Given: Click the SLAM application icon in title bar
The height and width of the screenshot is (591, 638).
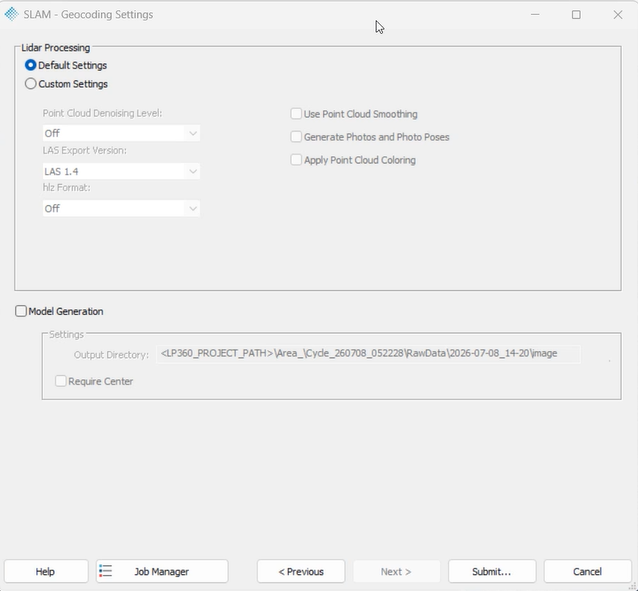Looking at the screenshot, I should [x=12, y=14].
